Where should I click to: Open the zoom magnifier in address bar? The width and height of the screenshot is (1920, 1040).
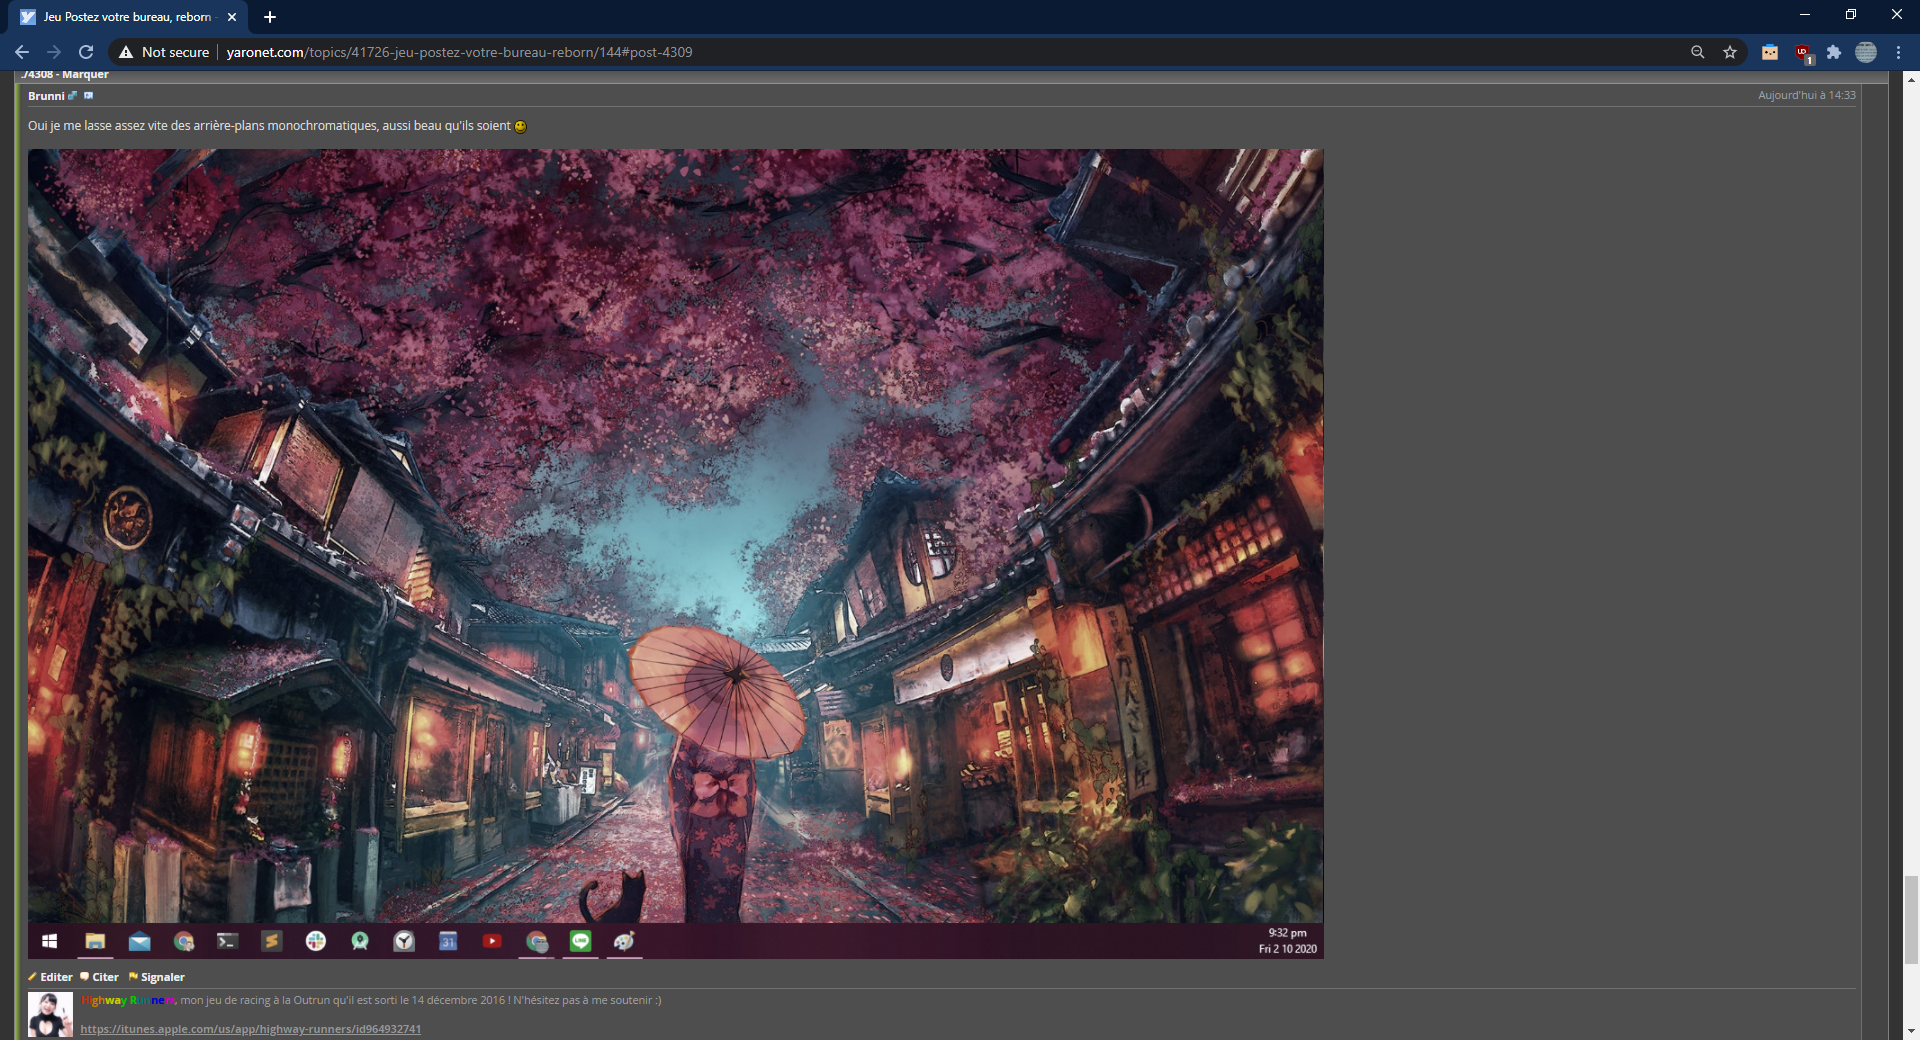(x=1697, y=52)
